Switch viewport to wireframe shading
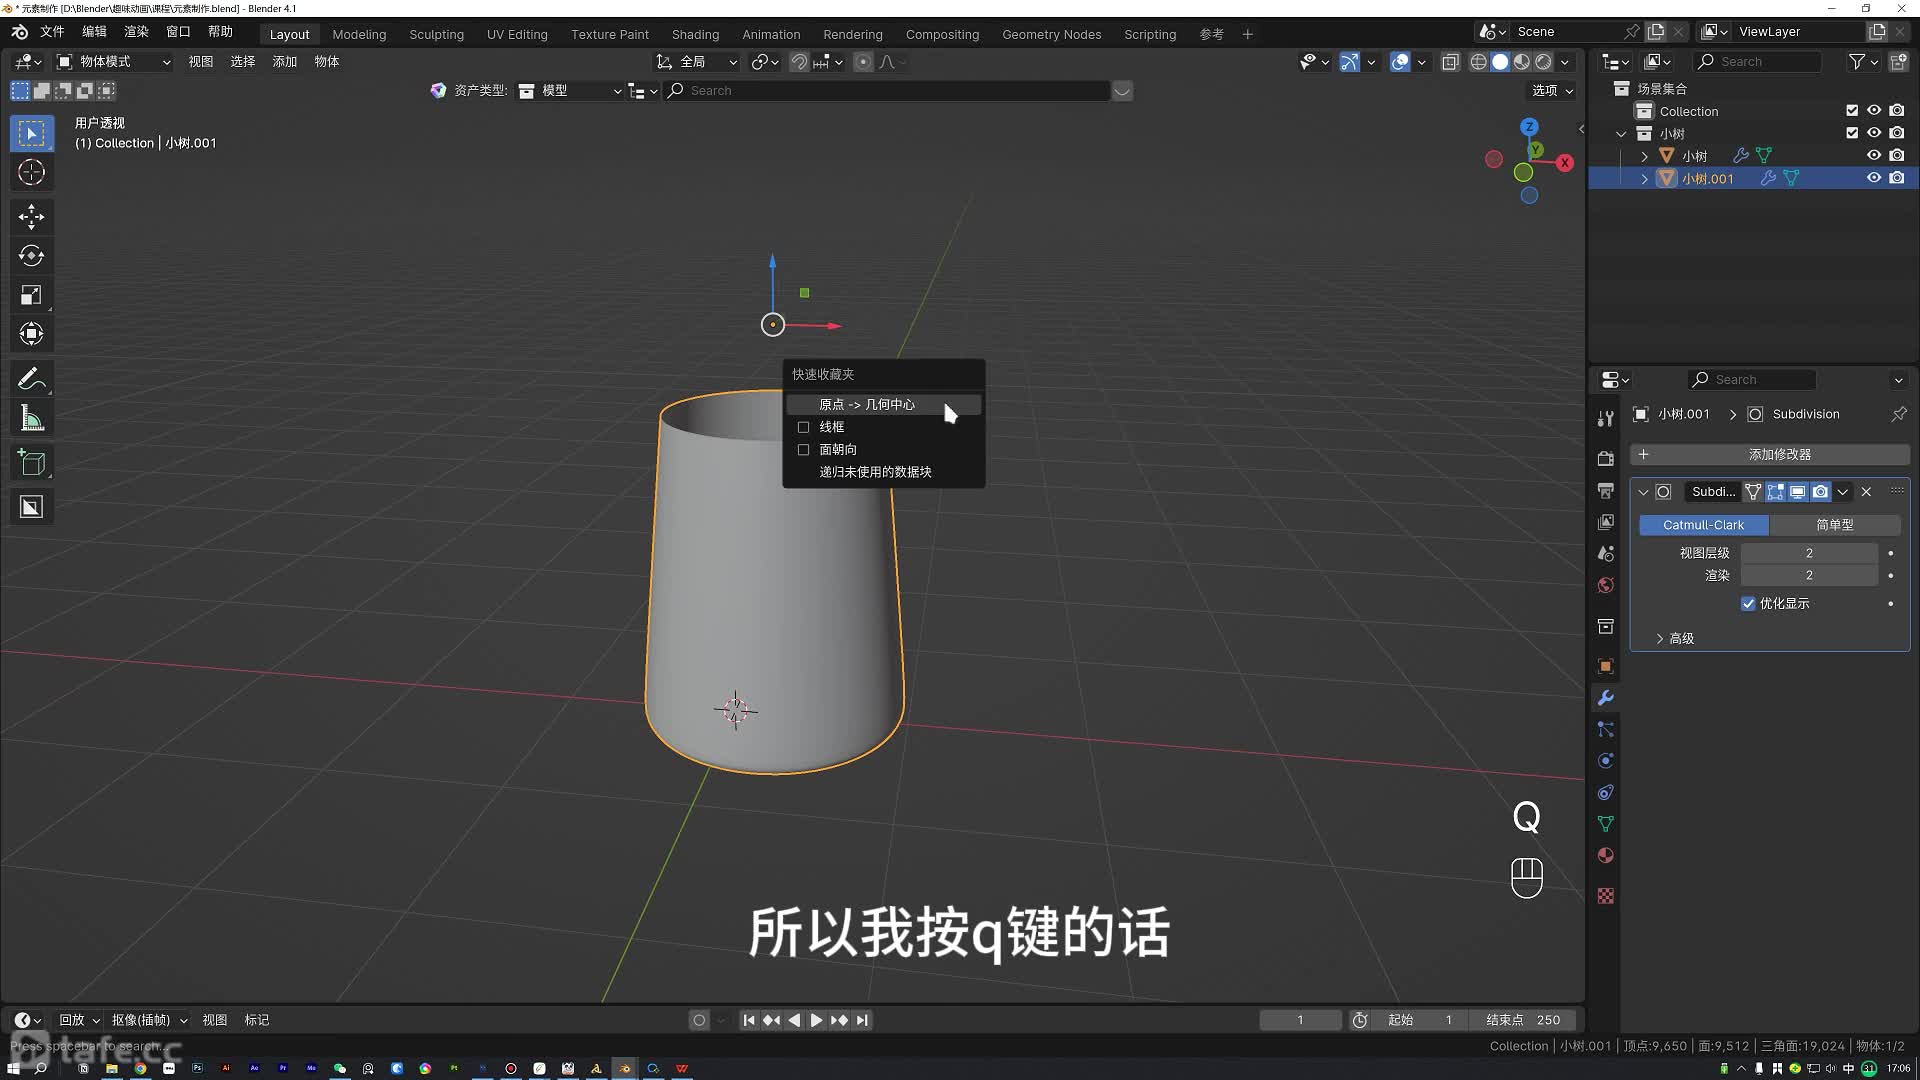1920x1080 pixels. point(1478,62)
